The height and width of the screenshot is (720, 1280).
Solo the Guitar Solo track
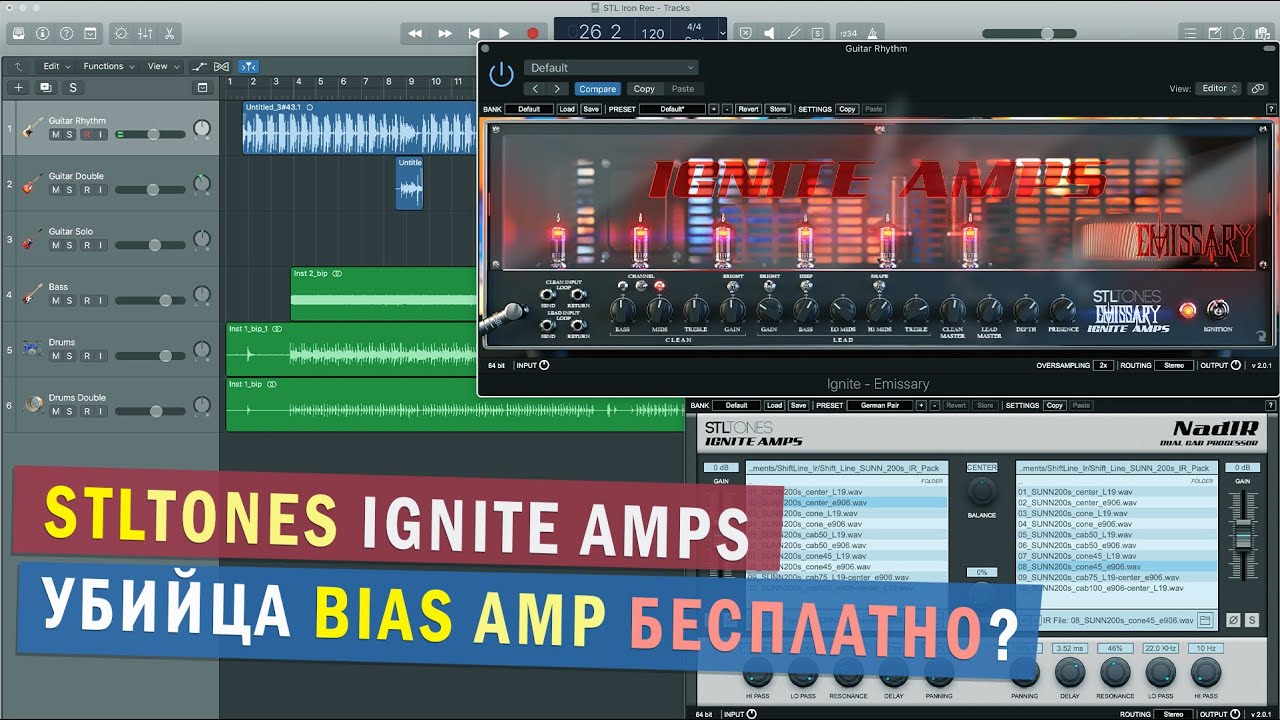pos(71,245)
